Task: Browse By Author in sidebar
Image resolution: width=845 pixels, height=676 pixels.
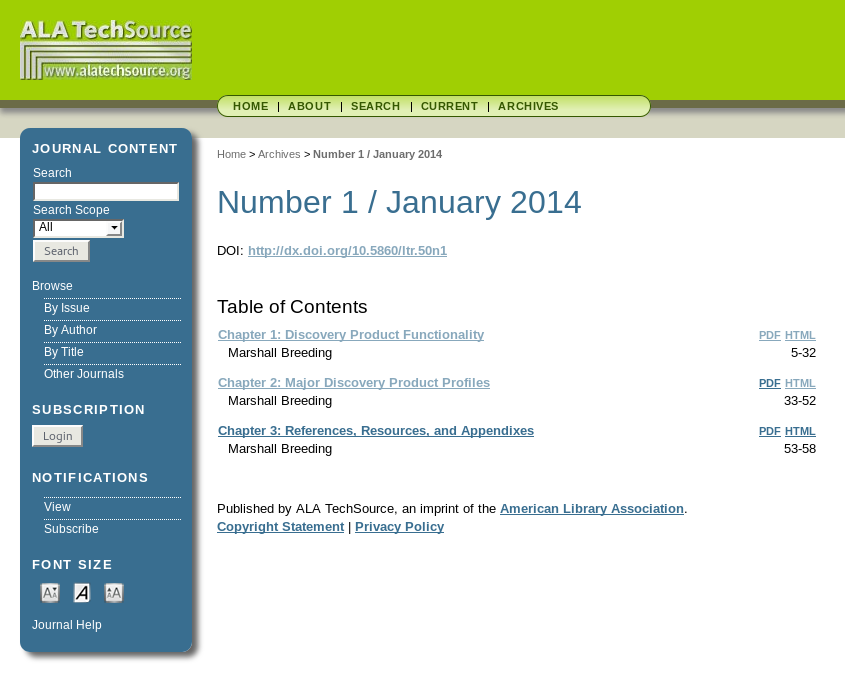Action: (70, 330)
